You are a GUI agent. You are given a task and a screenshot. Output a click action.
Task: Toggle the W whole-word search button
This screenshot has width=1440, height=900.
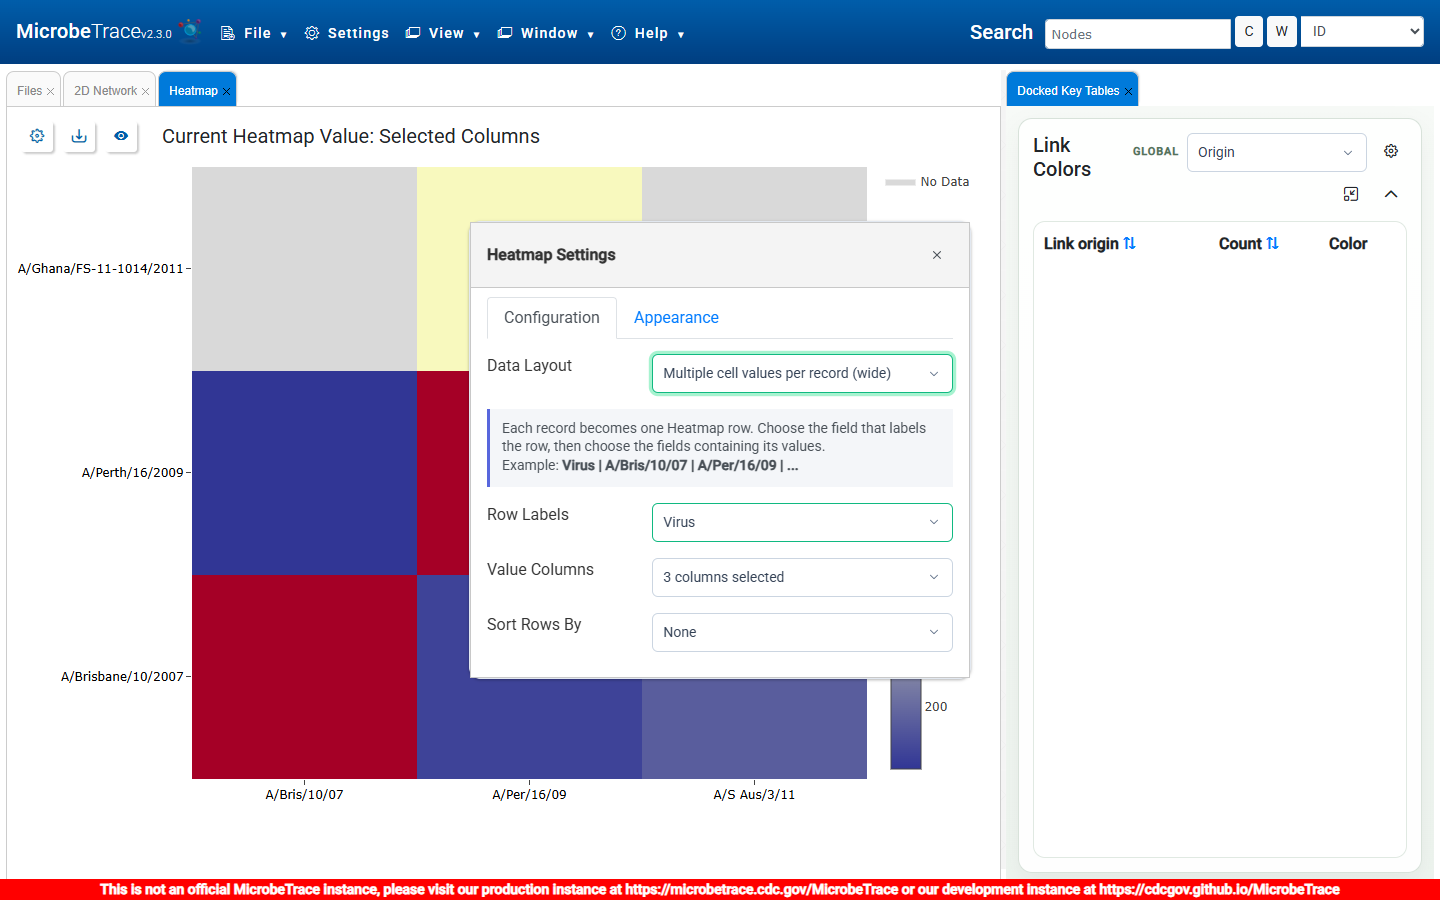coord(1282,32)
